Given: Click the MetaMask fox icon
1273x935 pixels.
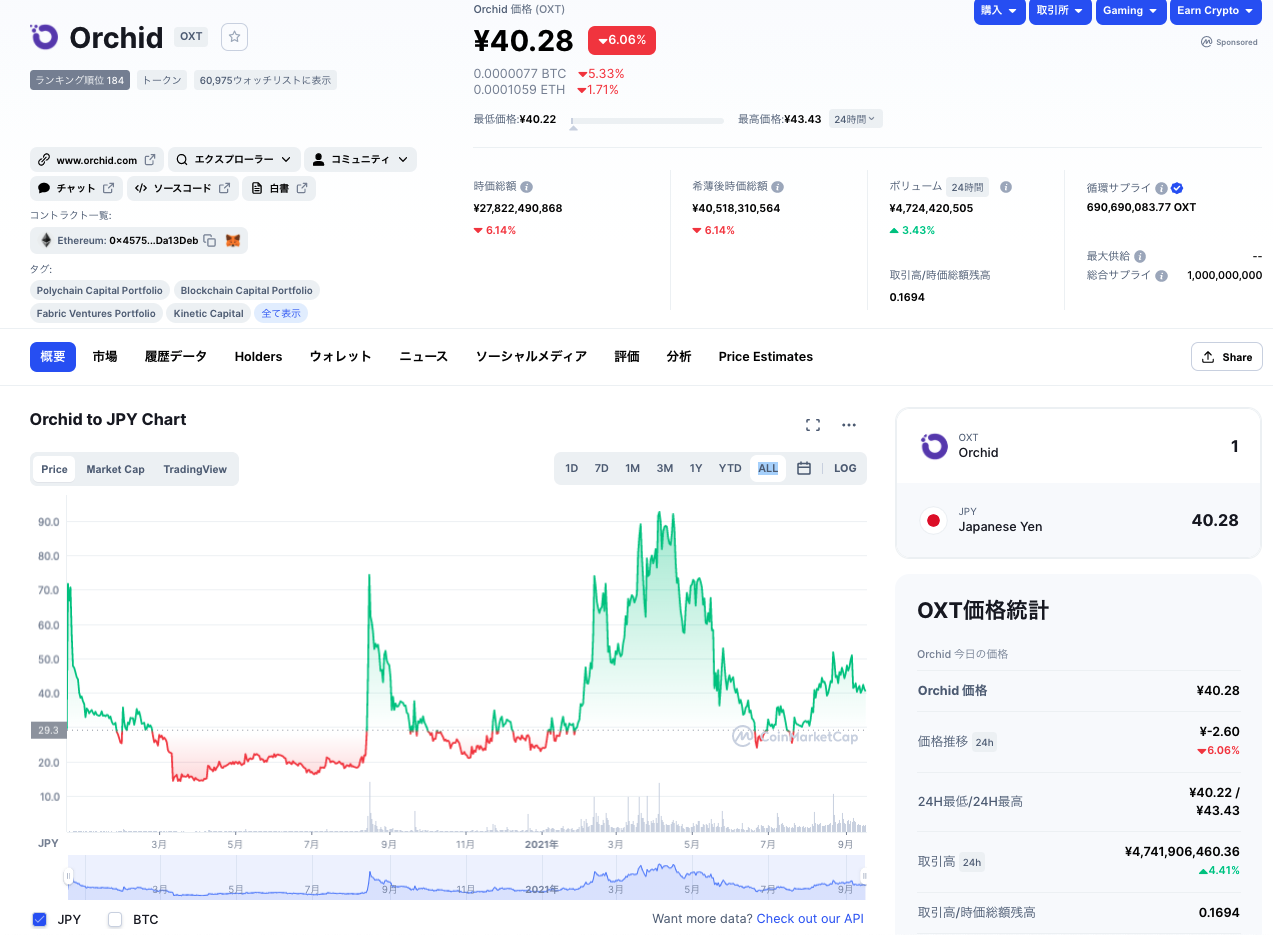Looking at the screenshot, I should coord(232,240).
